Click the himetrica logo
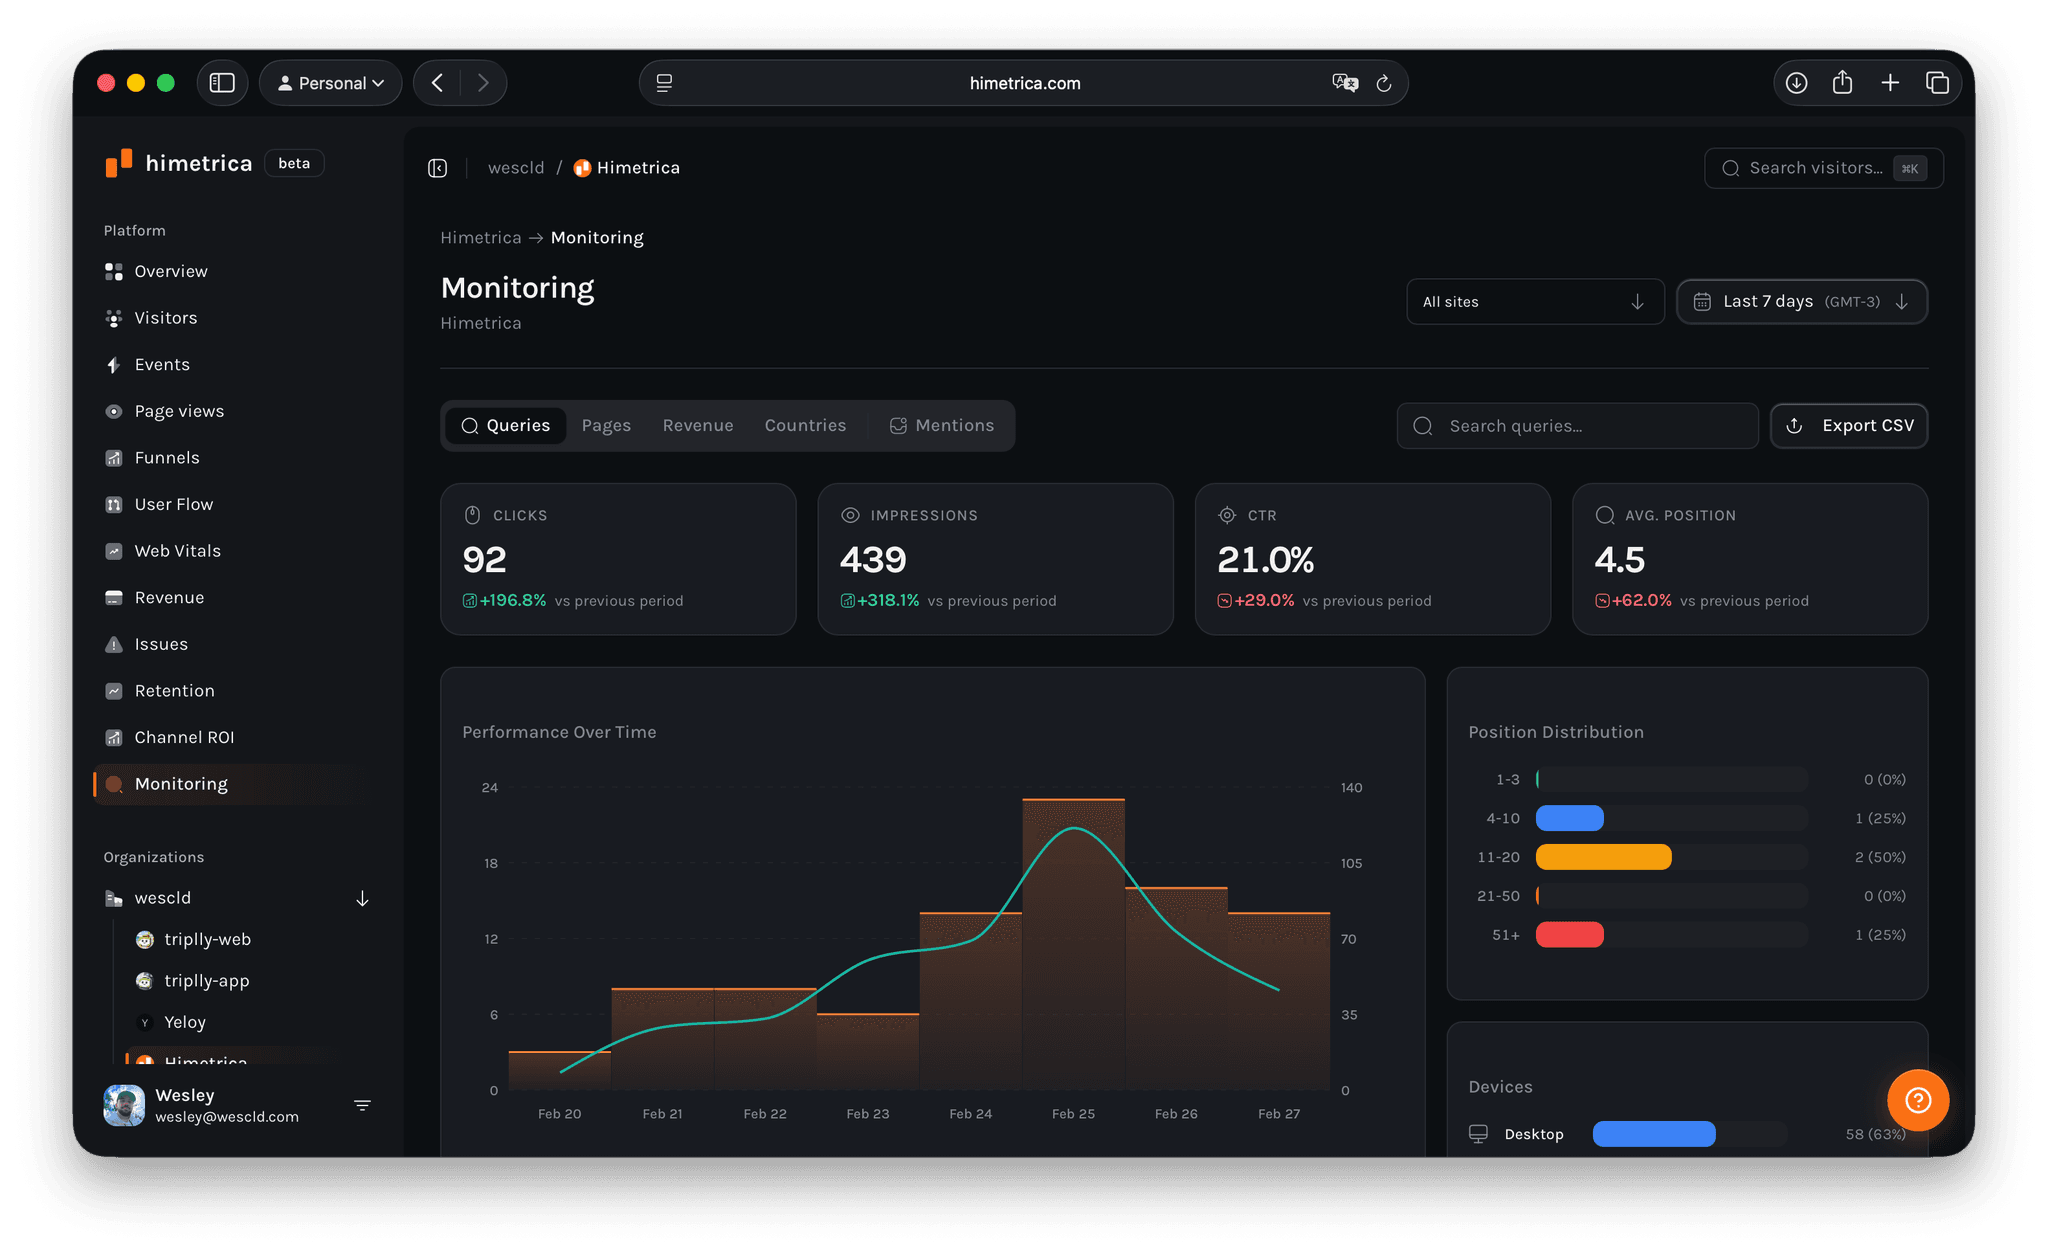 (179, 163)
